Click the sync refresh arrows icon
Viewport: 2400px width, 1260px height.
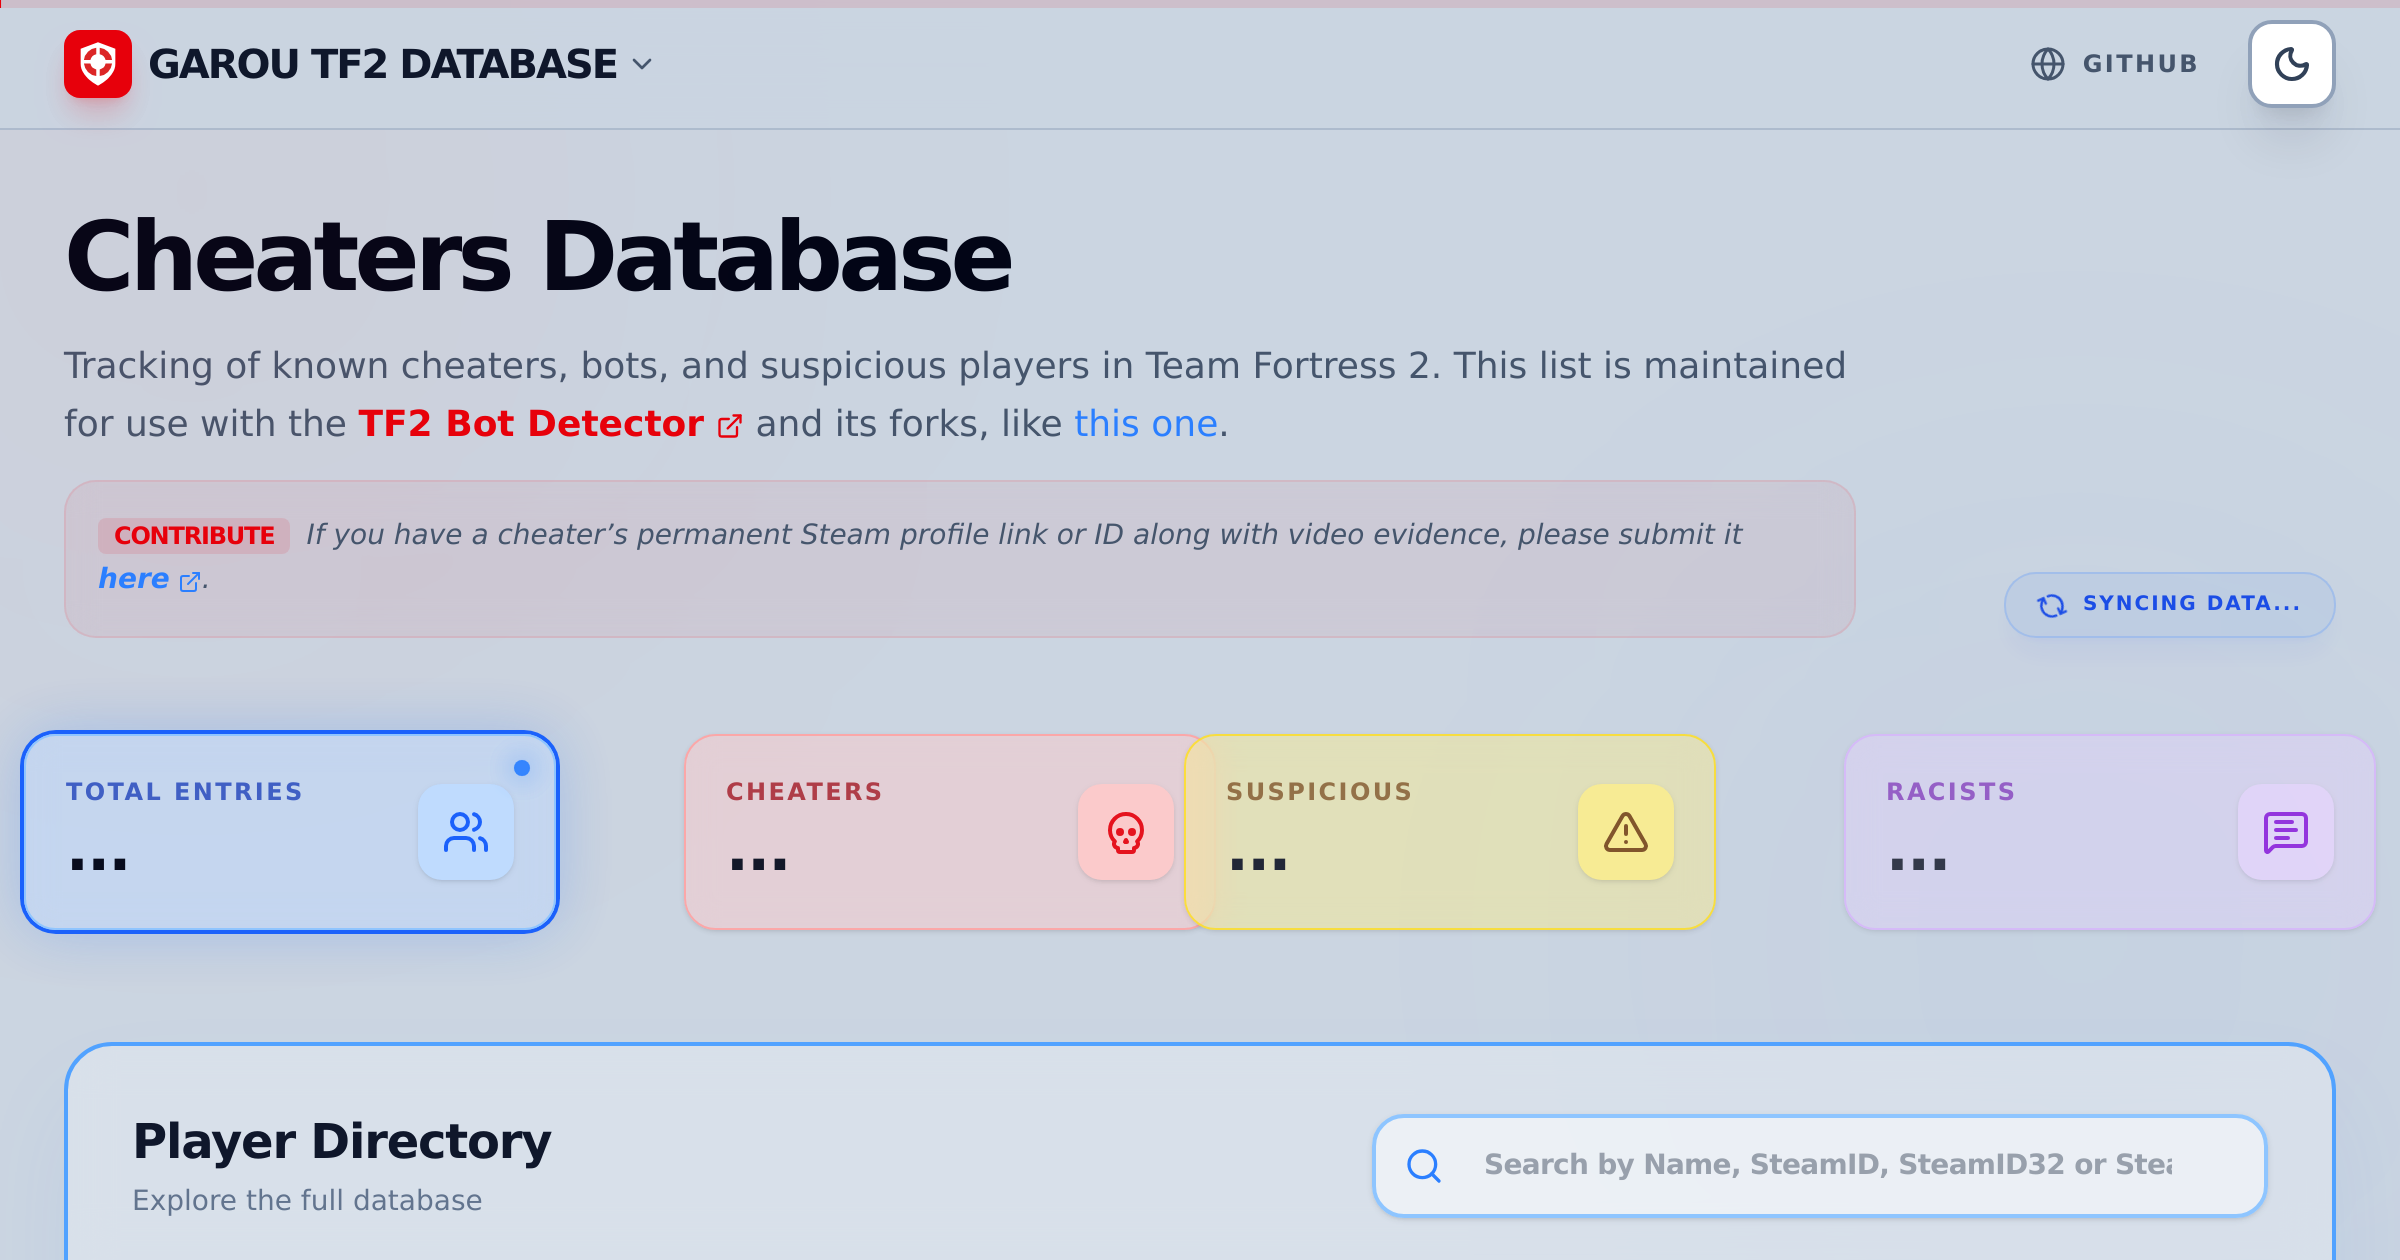tap(2052, 605)
